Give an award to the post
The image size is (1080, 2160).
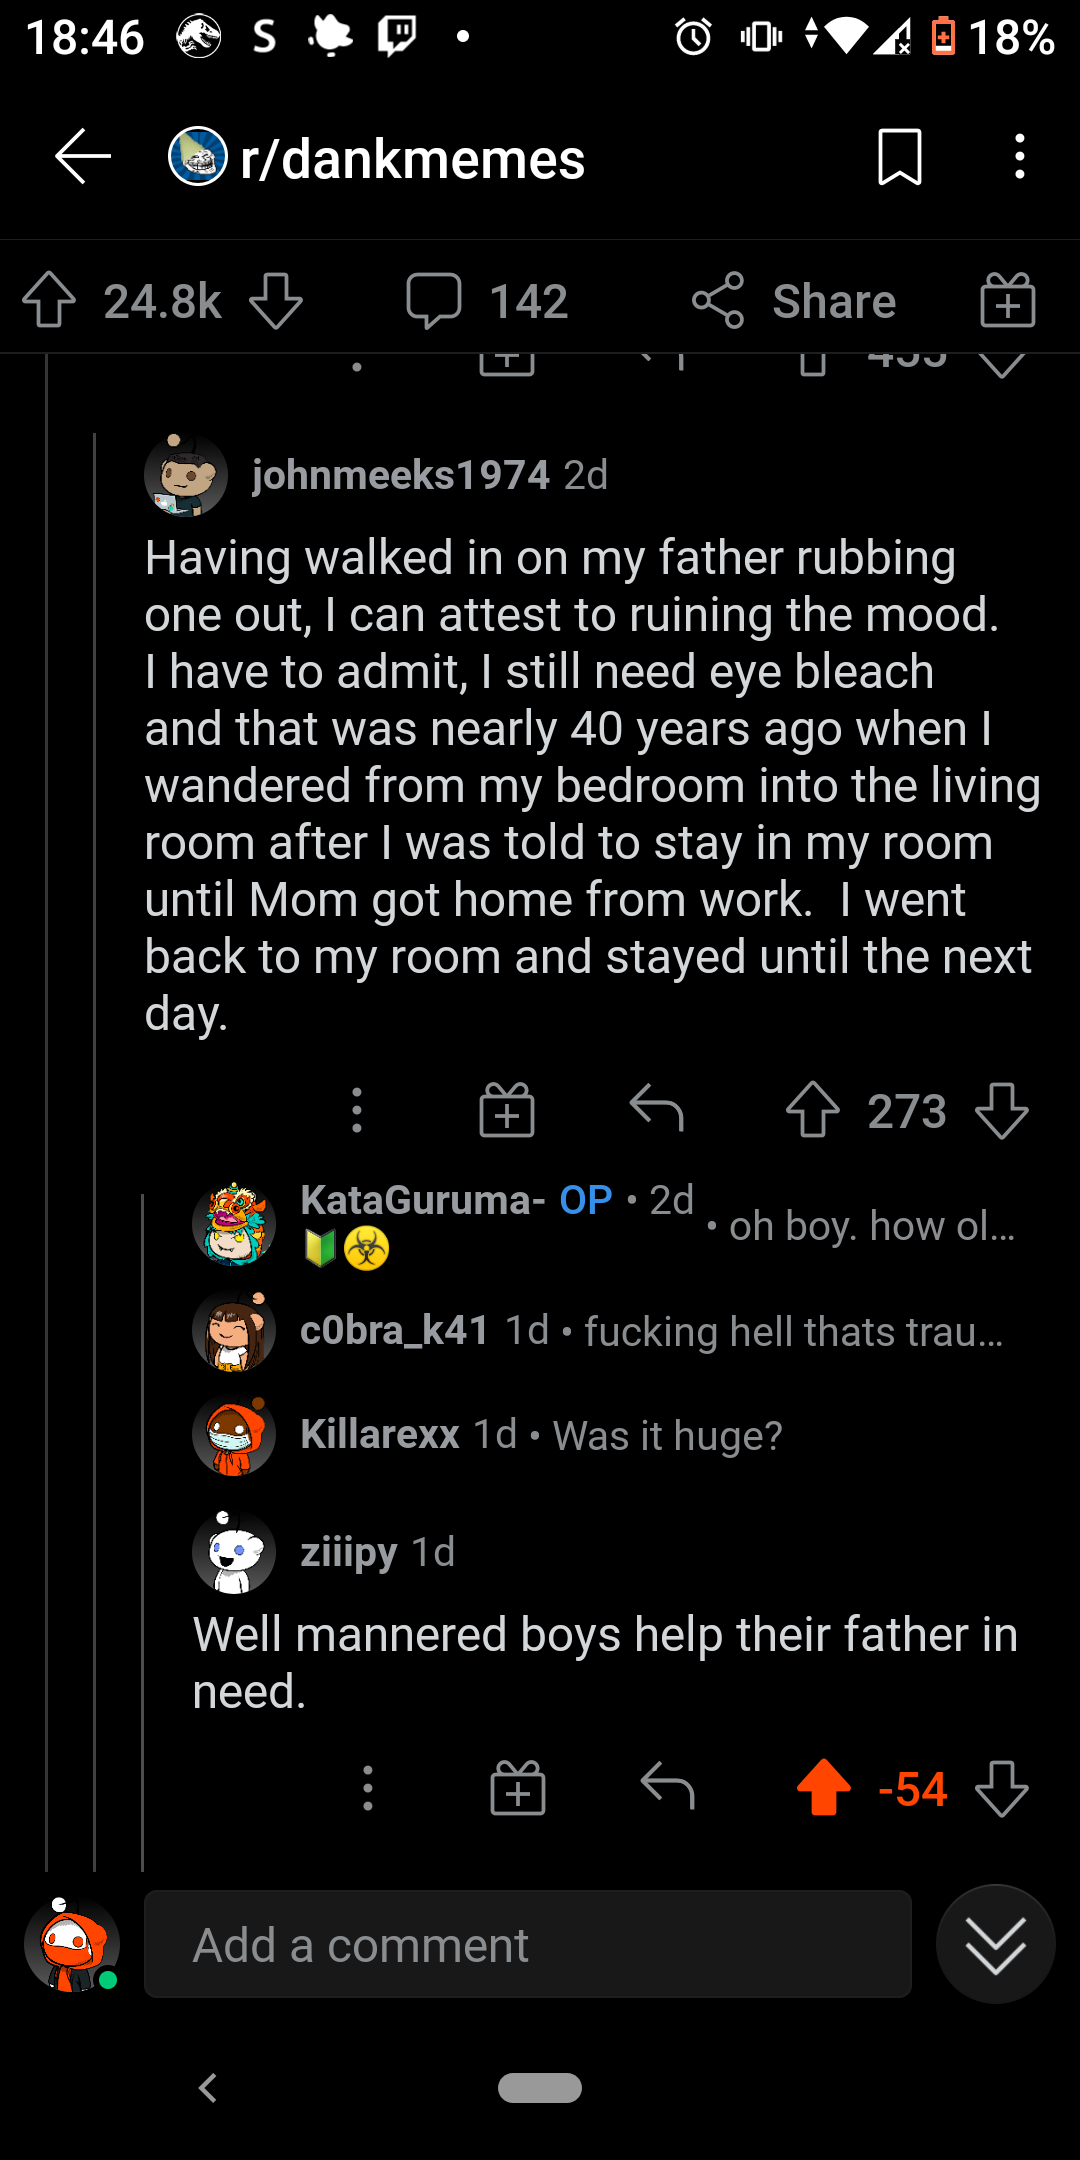click(1006, 299)
